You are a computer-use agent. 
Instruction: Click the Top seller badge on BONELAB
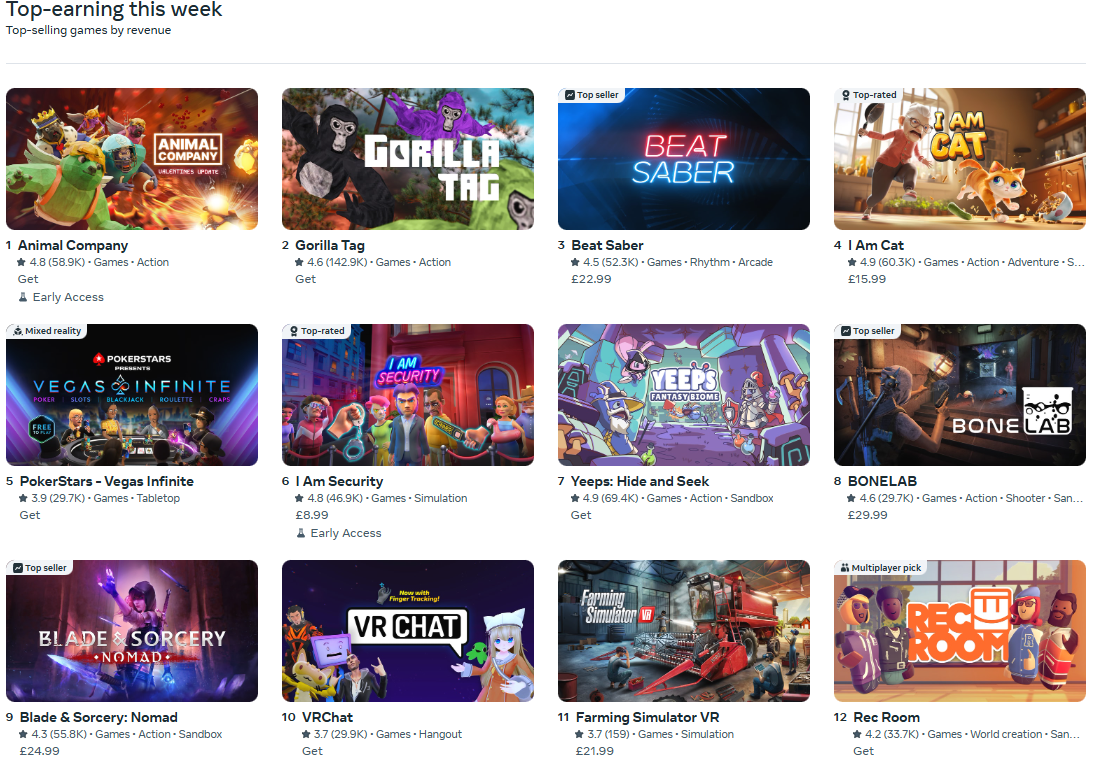pos(868,331)
